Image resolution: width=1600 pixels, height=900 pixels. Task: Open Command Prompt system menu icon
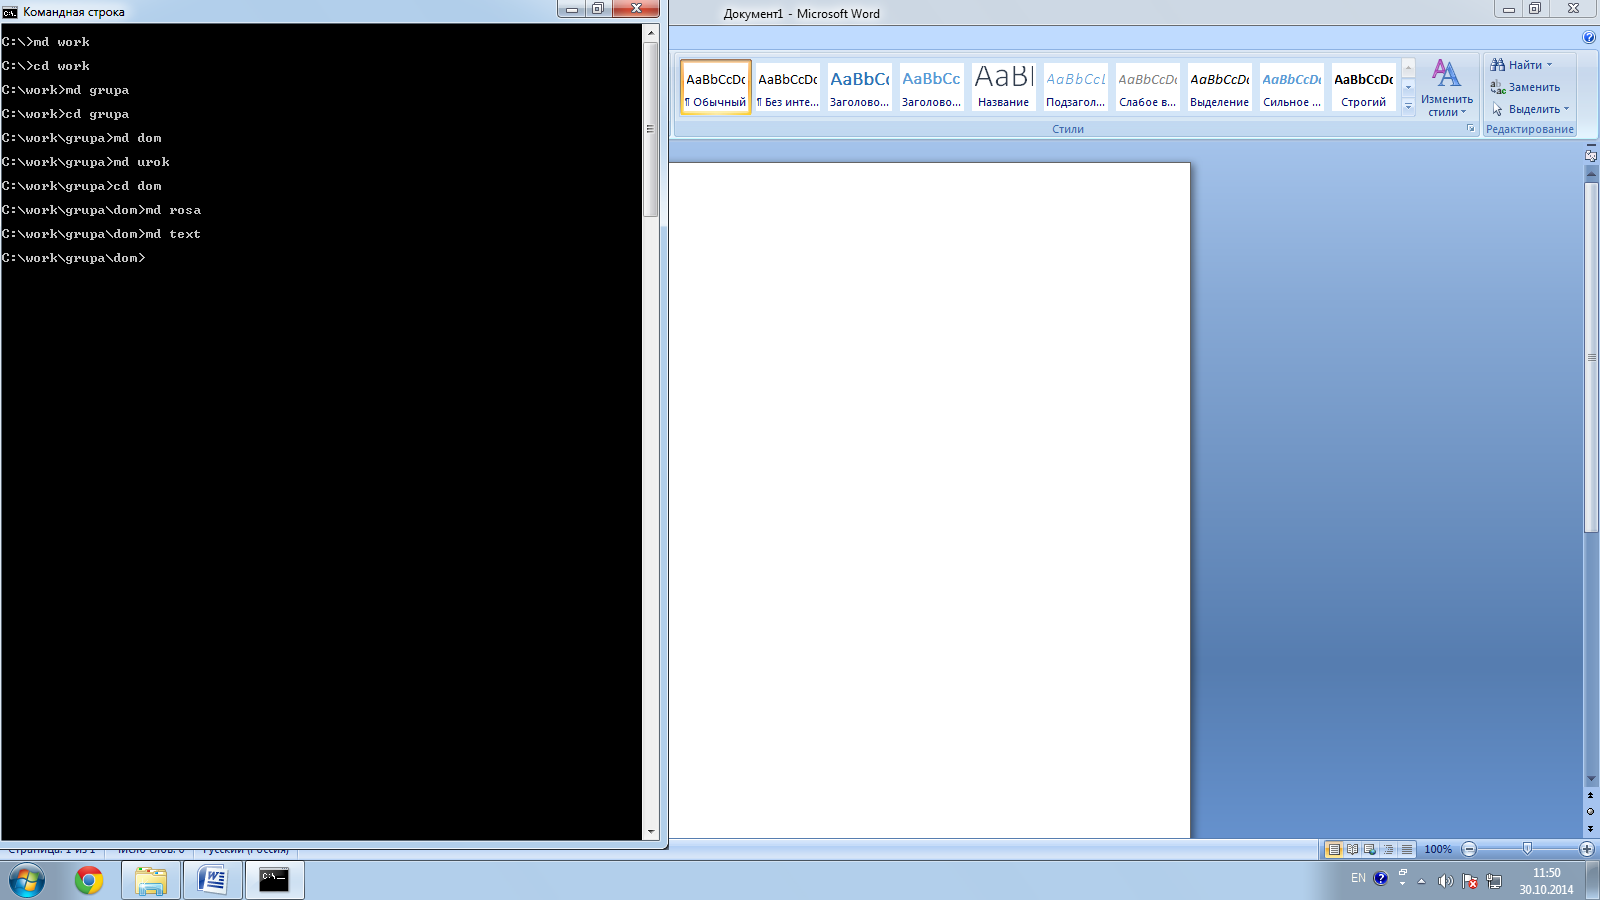(10, 12)
